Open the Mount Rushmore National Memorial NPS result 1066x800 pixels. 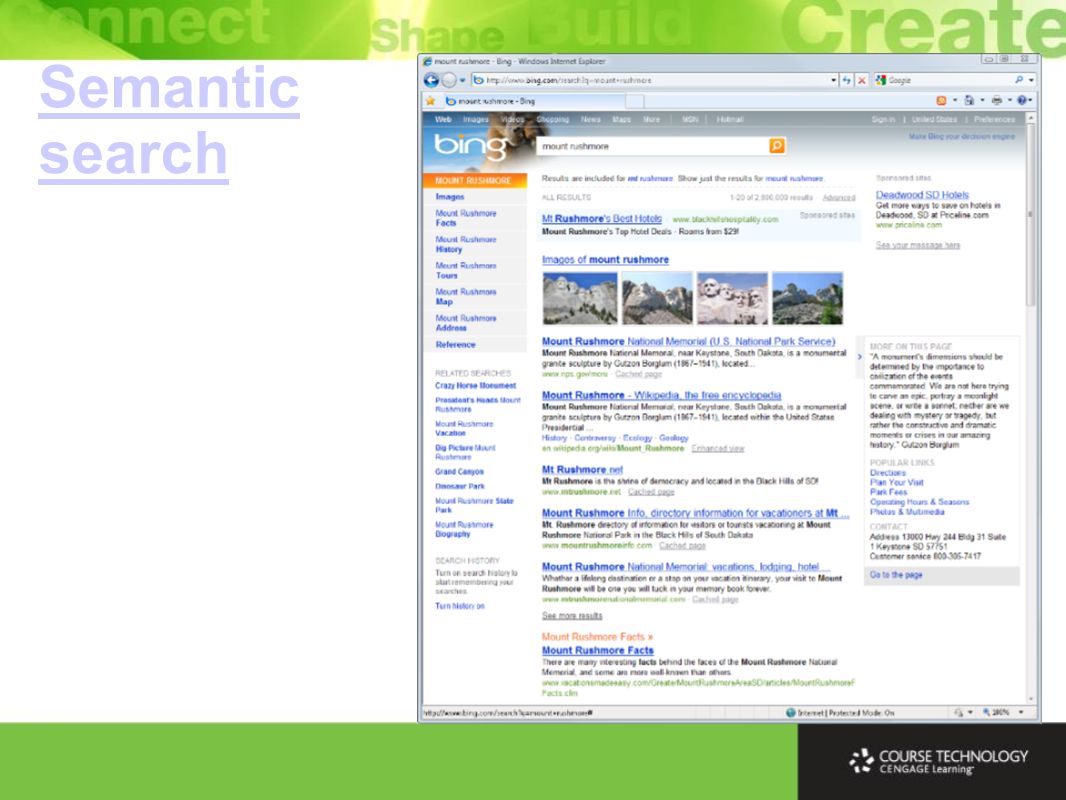coord(688,341)
